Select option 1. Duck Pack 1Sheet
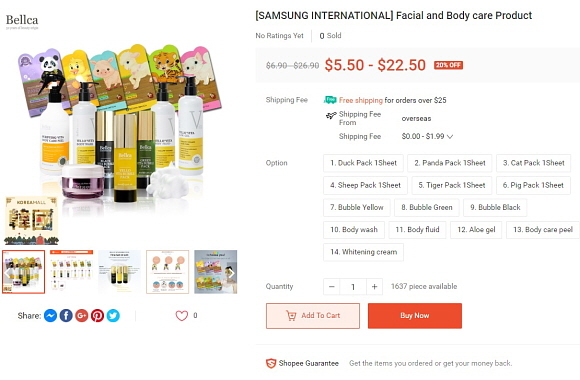 (363, 163)
